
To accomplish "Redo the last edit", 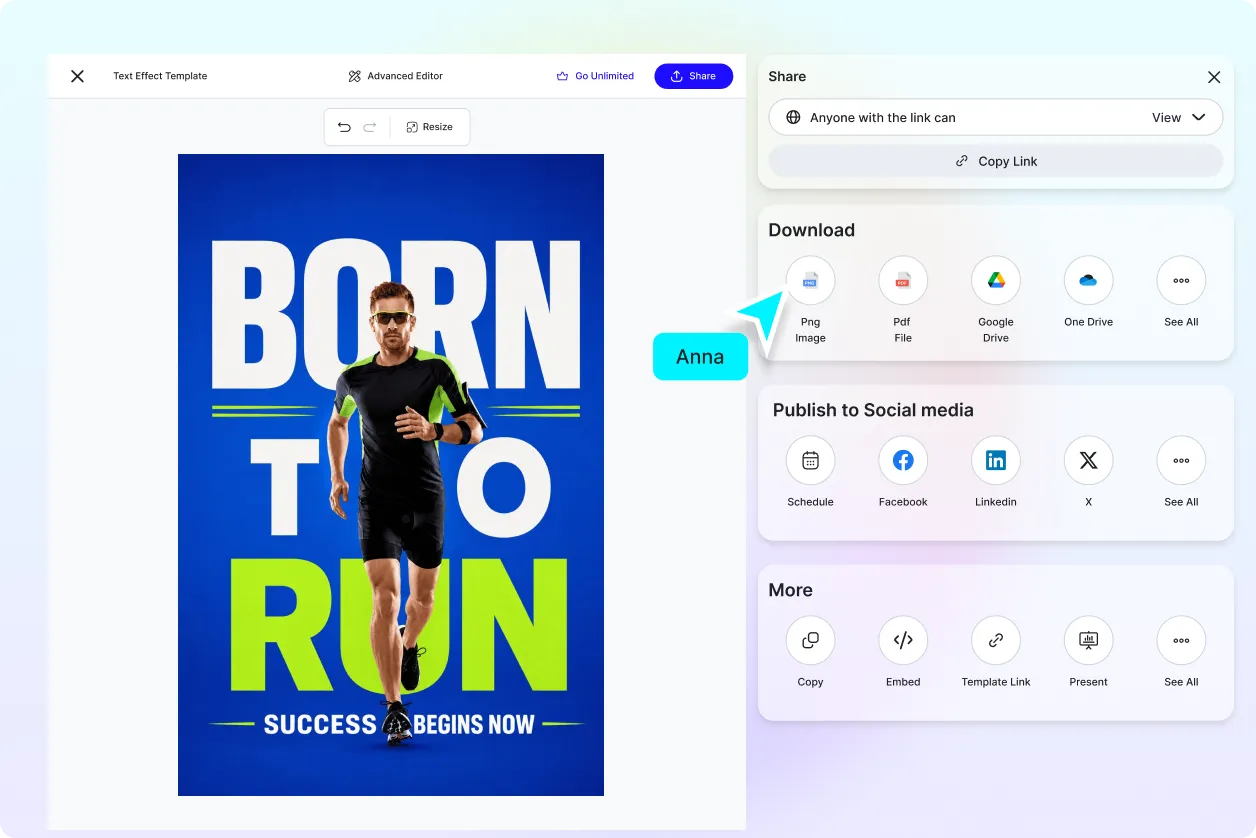I will [370, 127].
